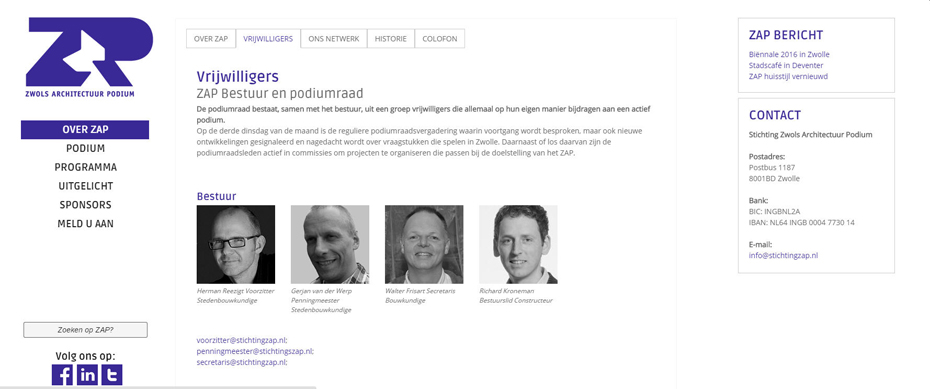Screen dimensions: 930x389
Task: Switch to the OVER ZAP tab
Action: pyautogui.click(x=211, y=39)
